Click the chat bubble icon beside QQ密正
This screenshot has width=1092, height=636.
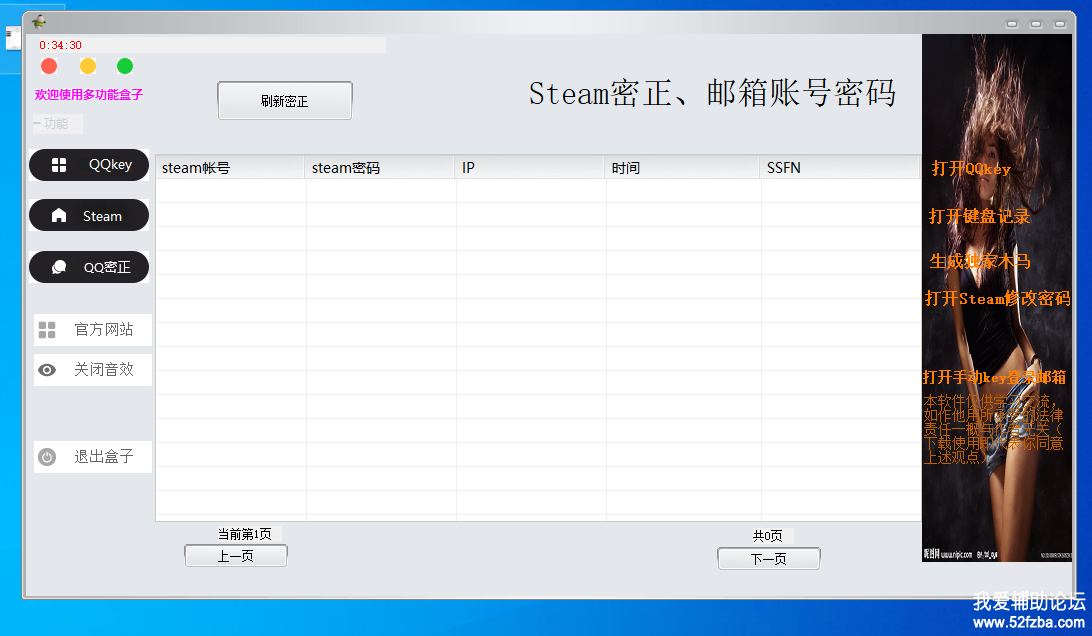59,267
